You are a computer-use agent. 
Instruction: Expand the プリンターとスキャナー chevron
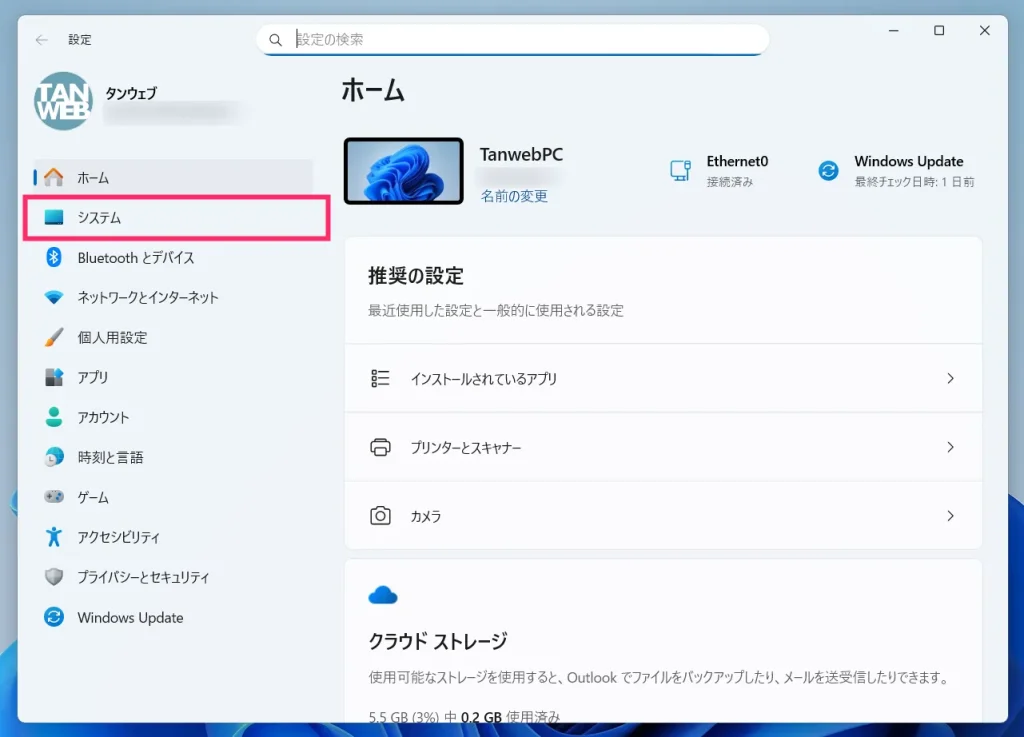click(950, 447)
